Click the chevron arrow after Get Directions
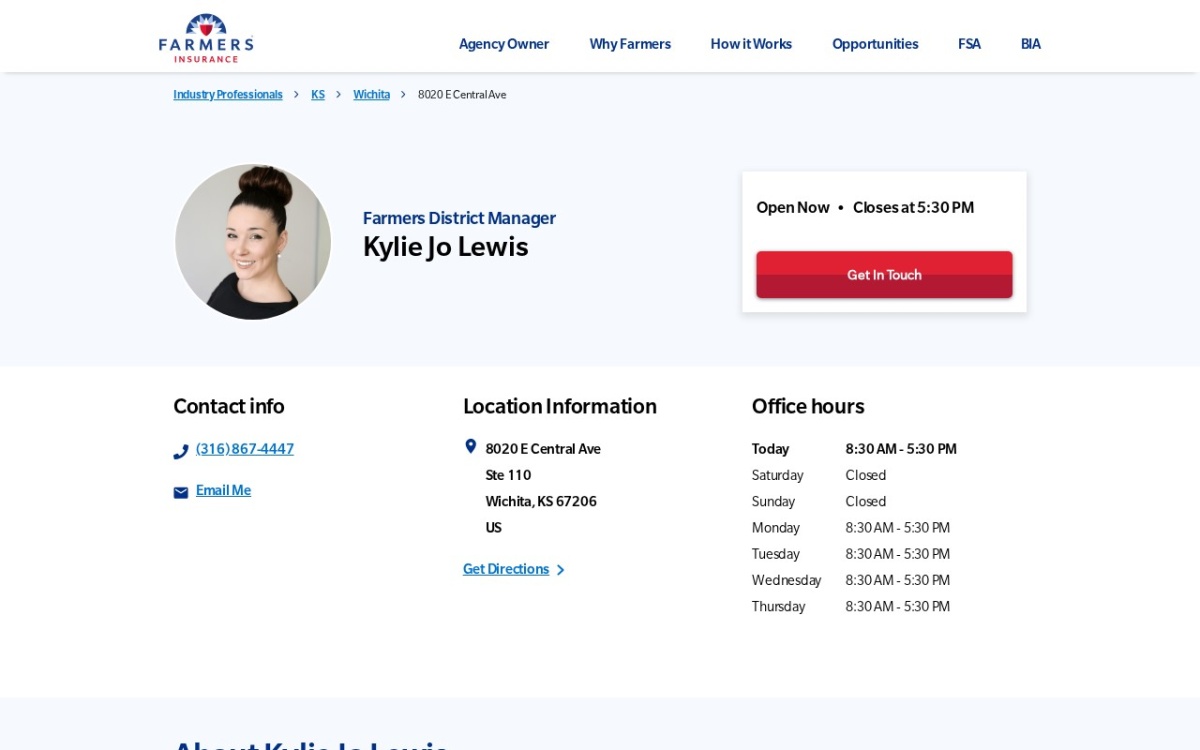Viewport: 1200px width, 750px height. (560, 570)
